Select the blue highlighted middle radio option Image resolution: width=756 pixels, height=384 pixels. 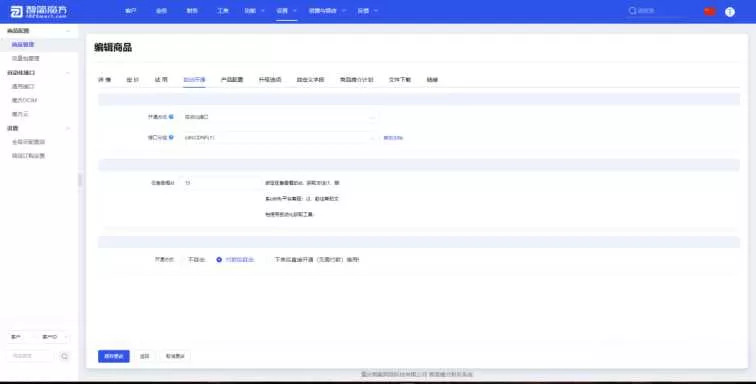pos(235,260)
